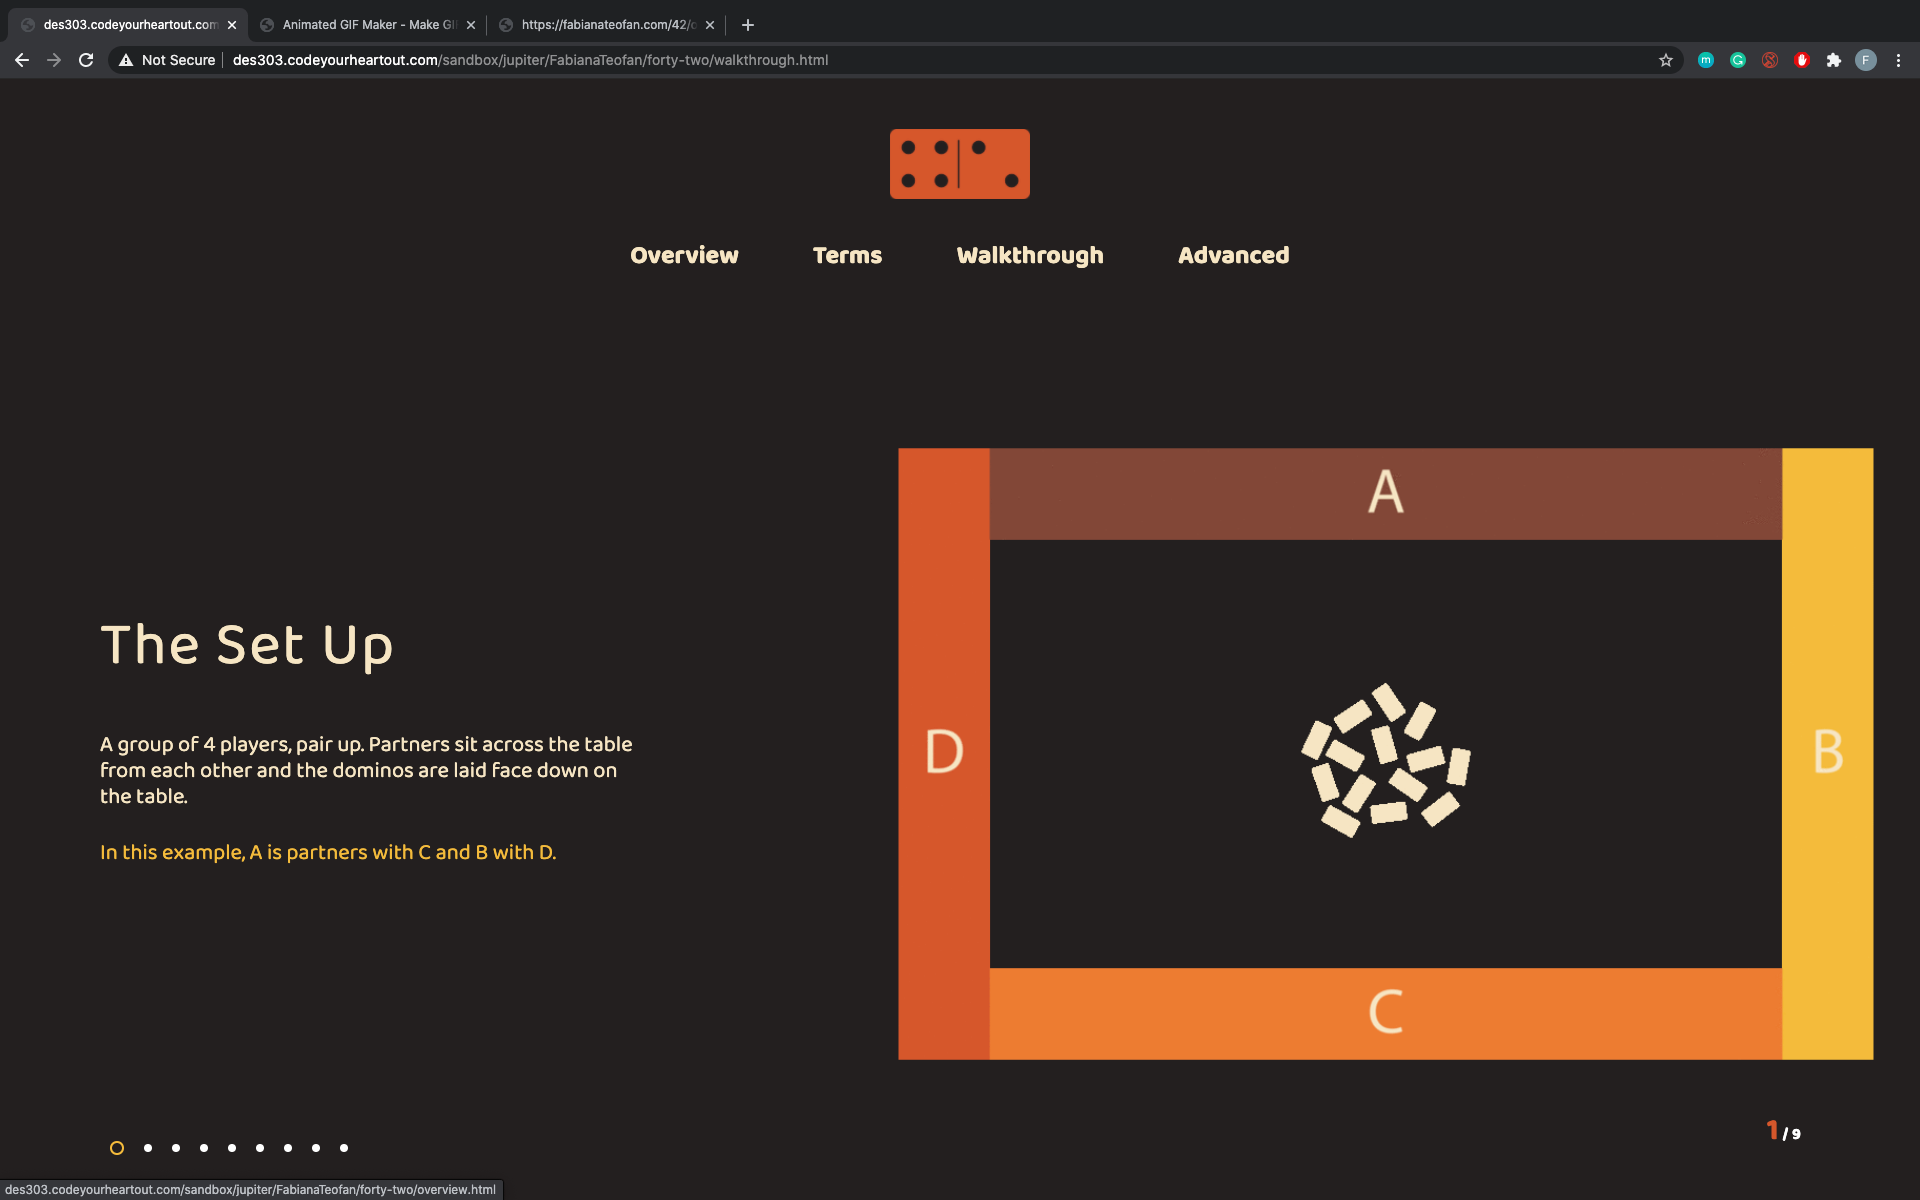Open a new browser tab

coord(748,25)
